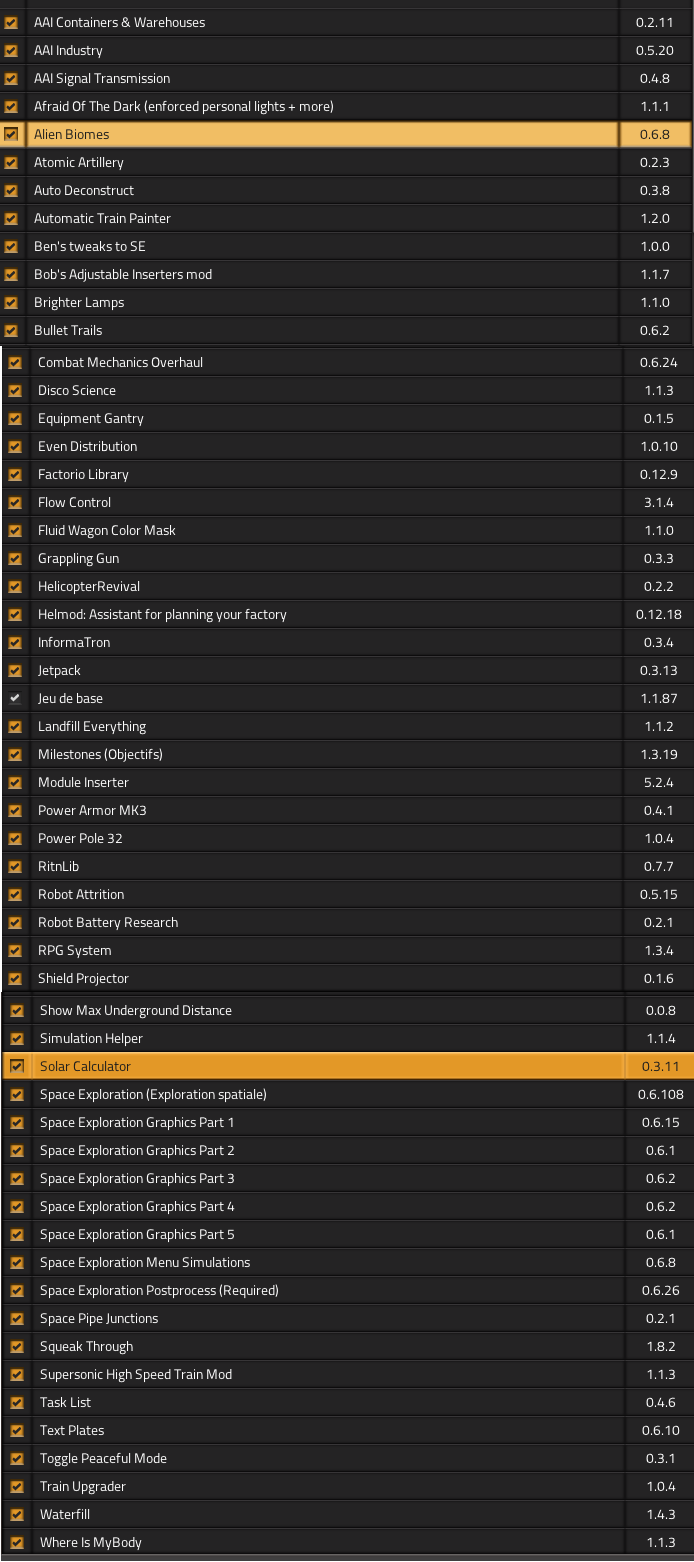Click the Jeu de base checkbox

[15, 698]
